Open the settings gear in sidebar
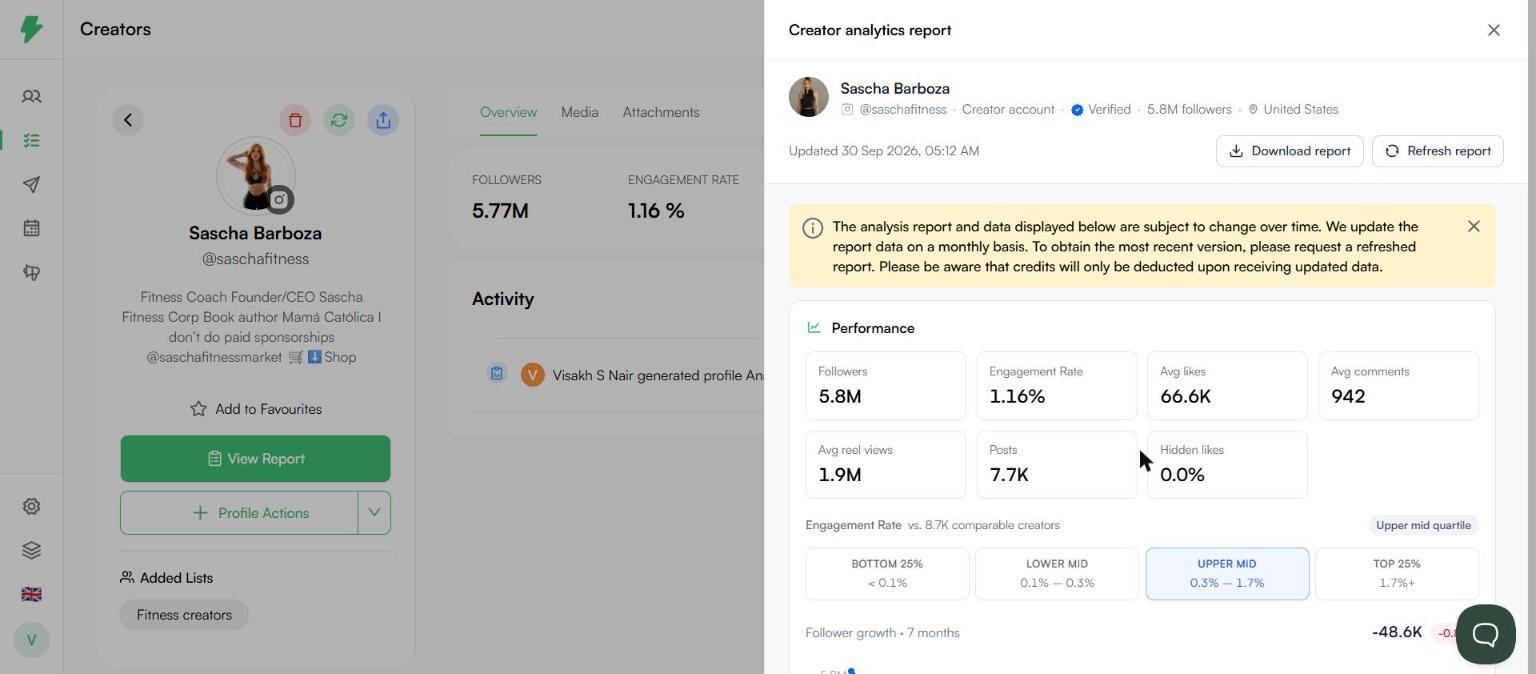The image size is (1536, 674). 32,507
